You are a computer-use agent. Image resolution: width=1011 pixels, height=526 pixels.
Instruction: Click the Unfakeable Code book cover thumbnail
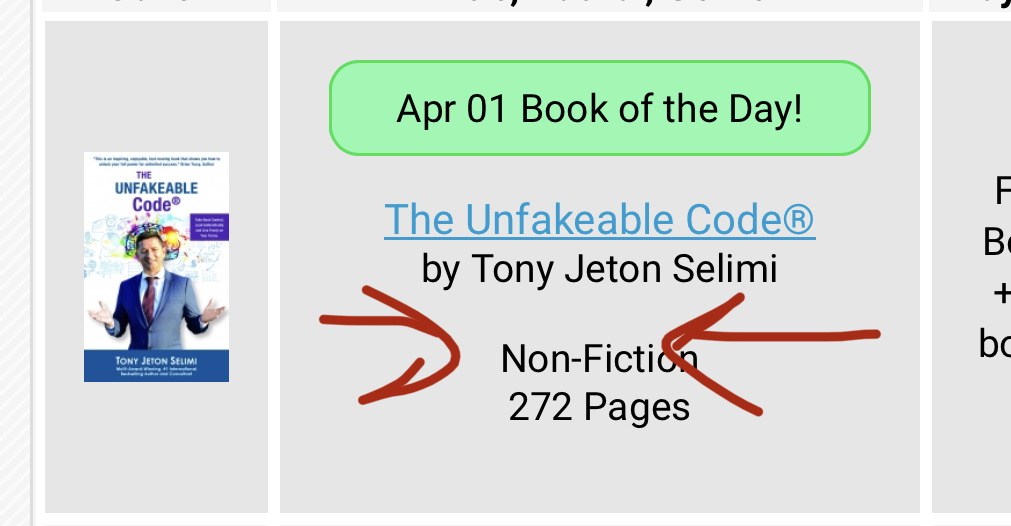[157, 267]
